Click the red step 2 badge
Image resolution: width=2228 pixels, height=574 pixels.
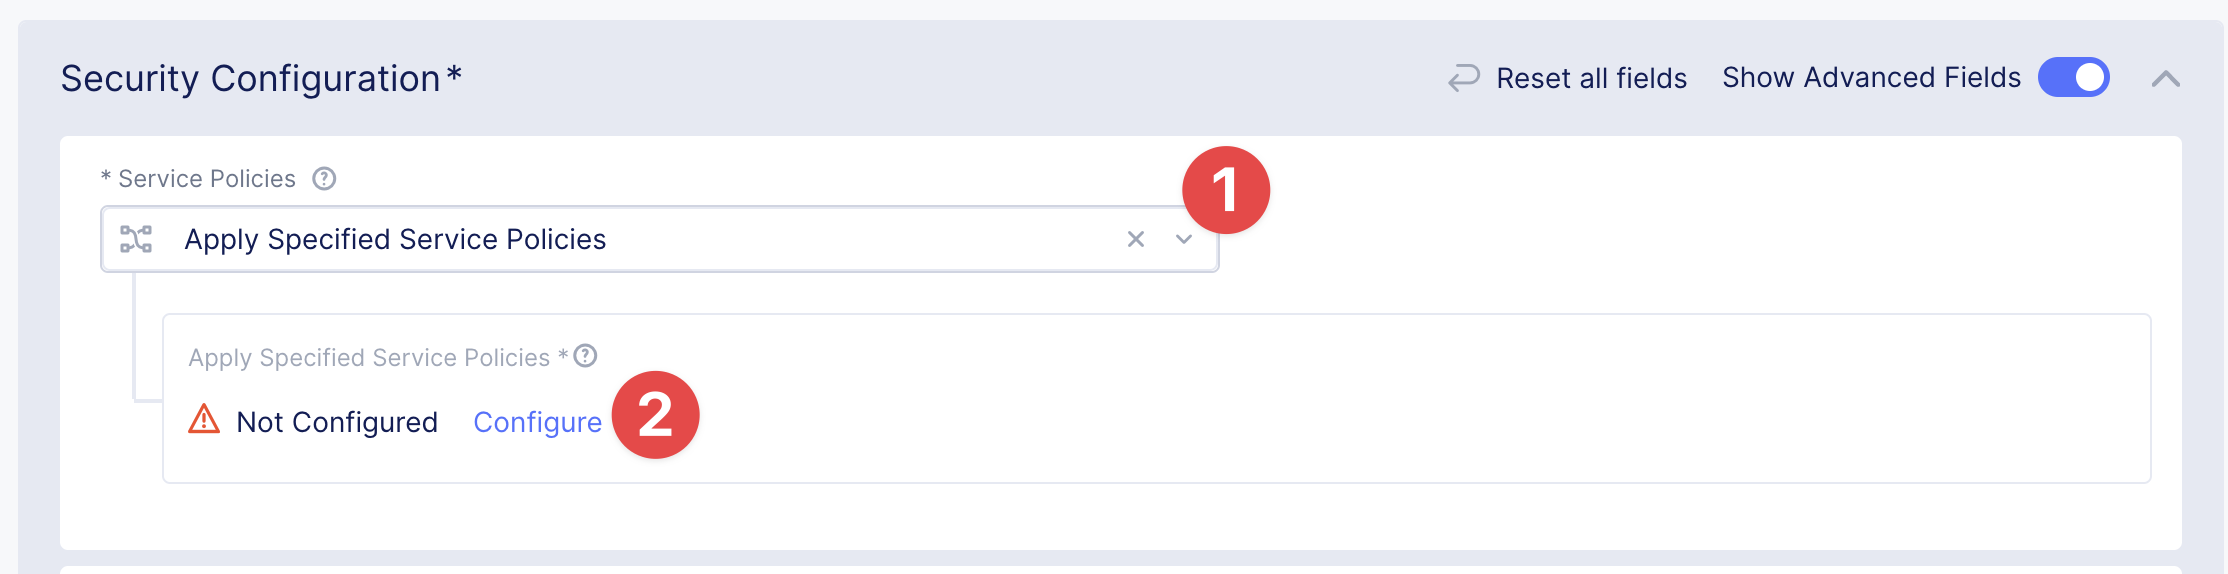655,415
